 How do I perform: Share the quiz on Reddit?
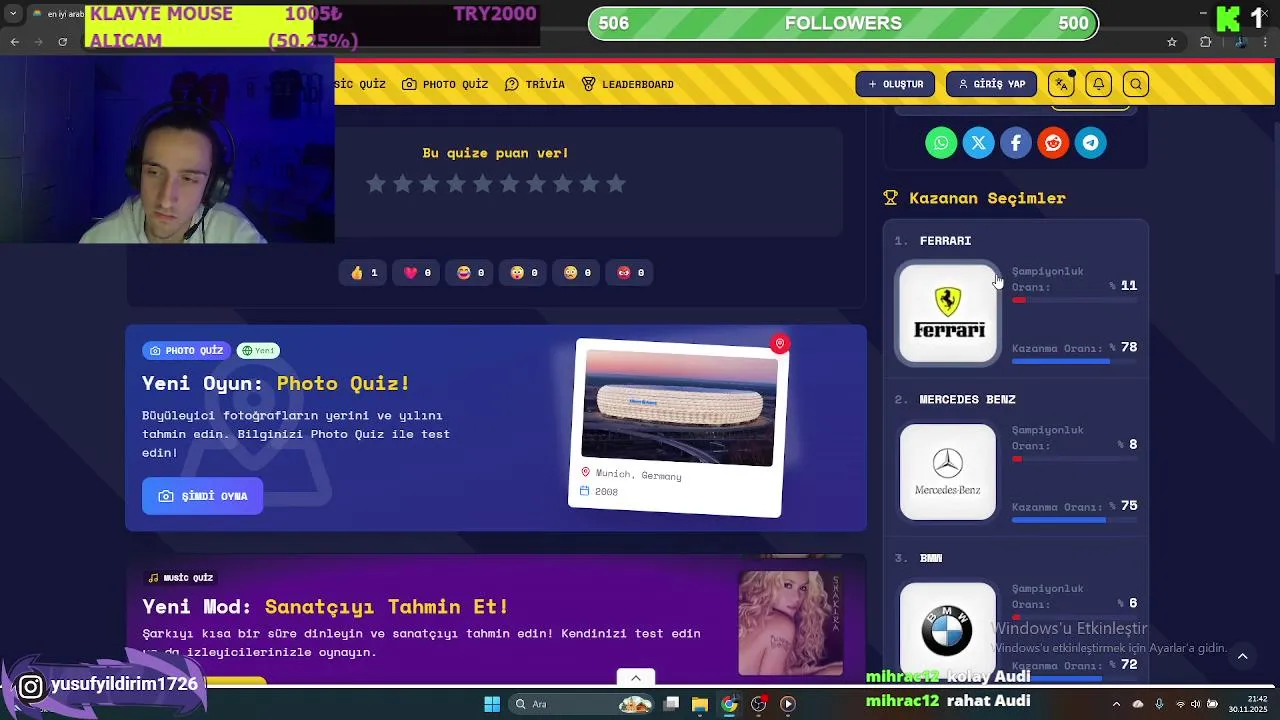pyautogui.click(x=1053, y=143)
